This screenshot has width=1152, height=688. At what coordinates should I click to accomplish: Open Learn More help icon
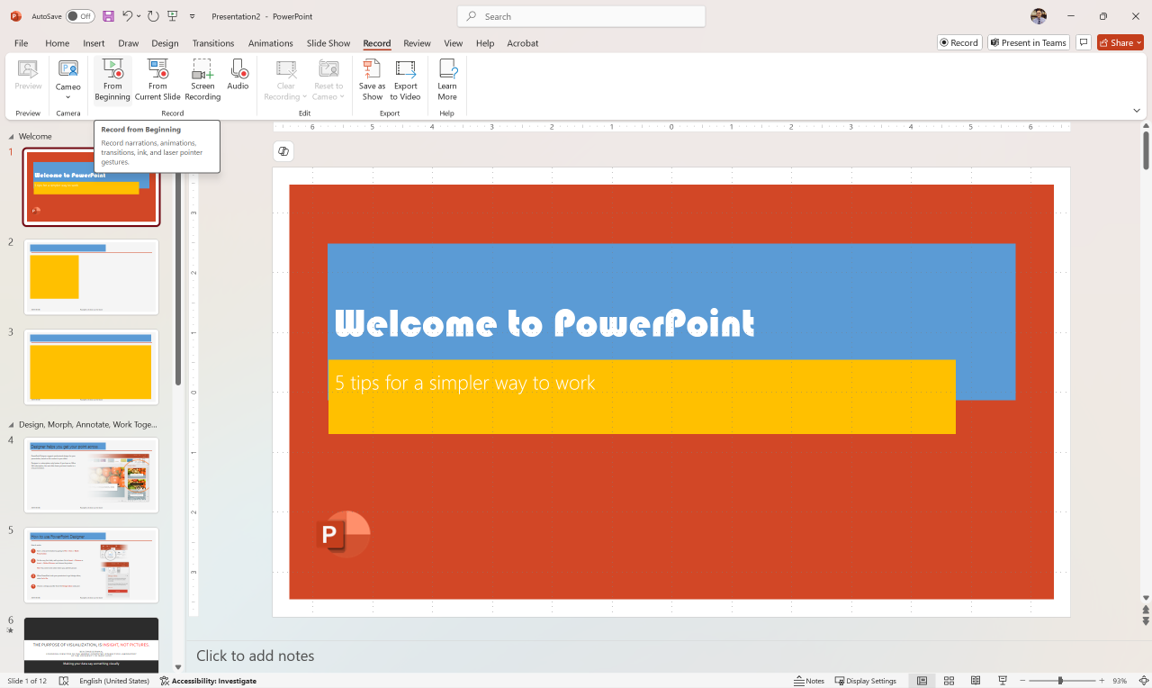pos(447,70)
